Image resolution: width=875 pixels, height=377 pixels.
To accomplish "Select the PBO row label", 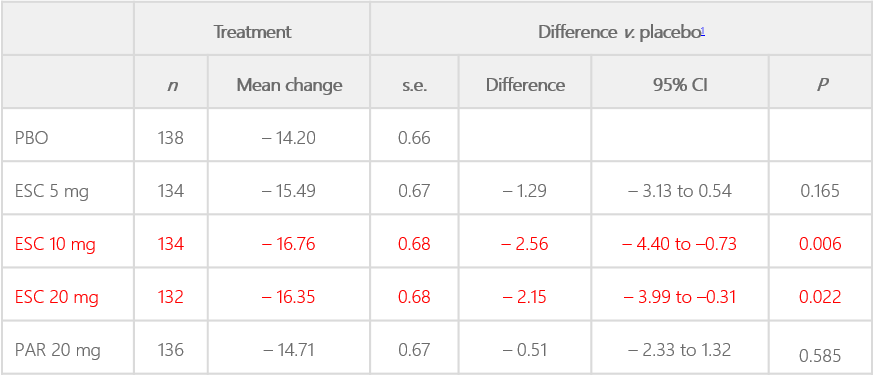I will point(32,138).
